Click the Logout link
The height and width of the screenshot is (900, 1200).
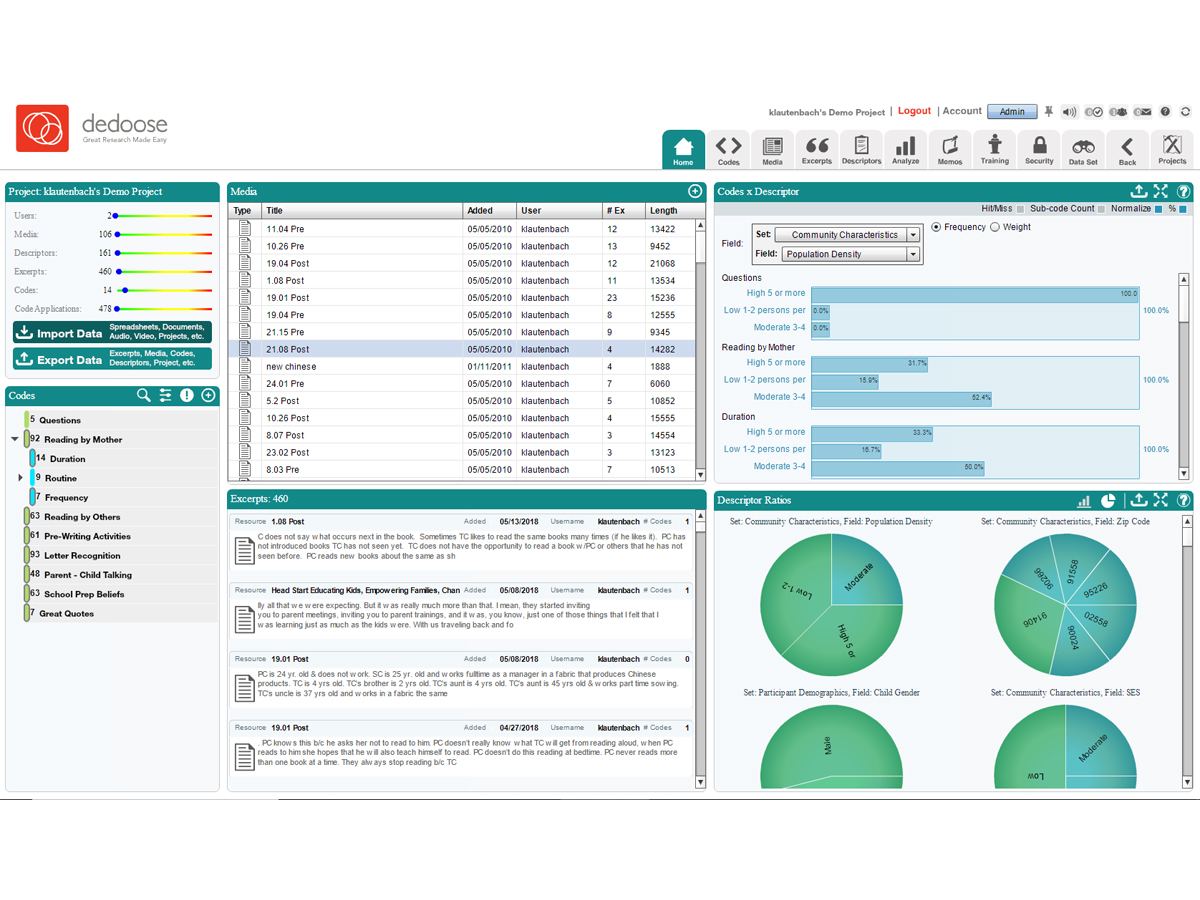point(914,111)
